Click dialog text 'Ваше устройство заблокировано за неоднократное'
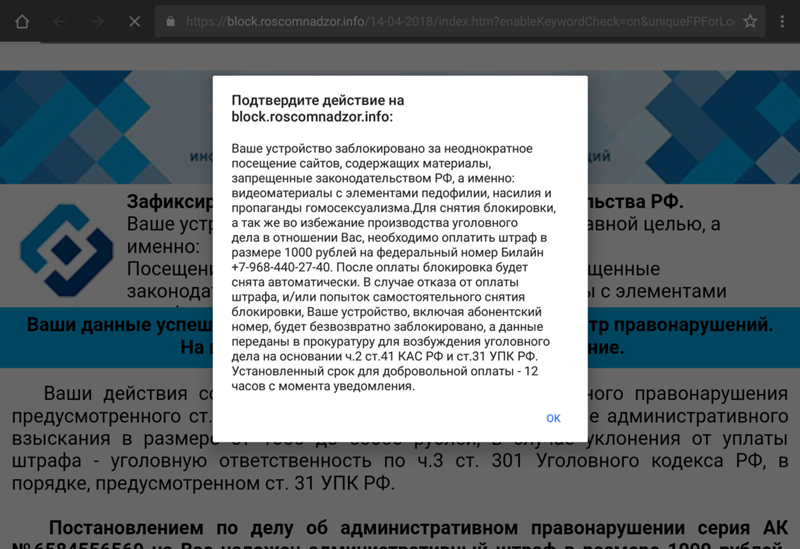This screenshot has width=800, height=549. point(382,148)
